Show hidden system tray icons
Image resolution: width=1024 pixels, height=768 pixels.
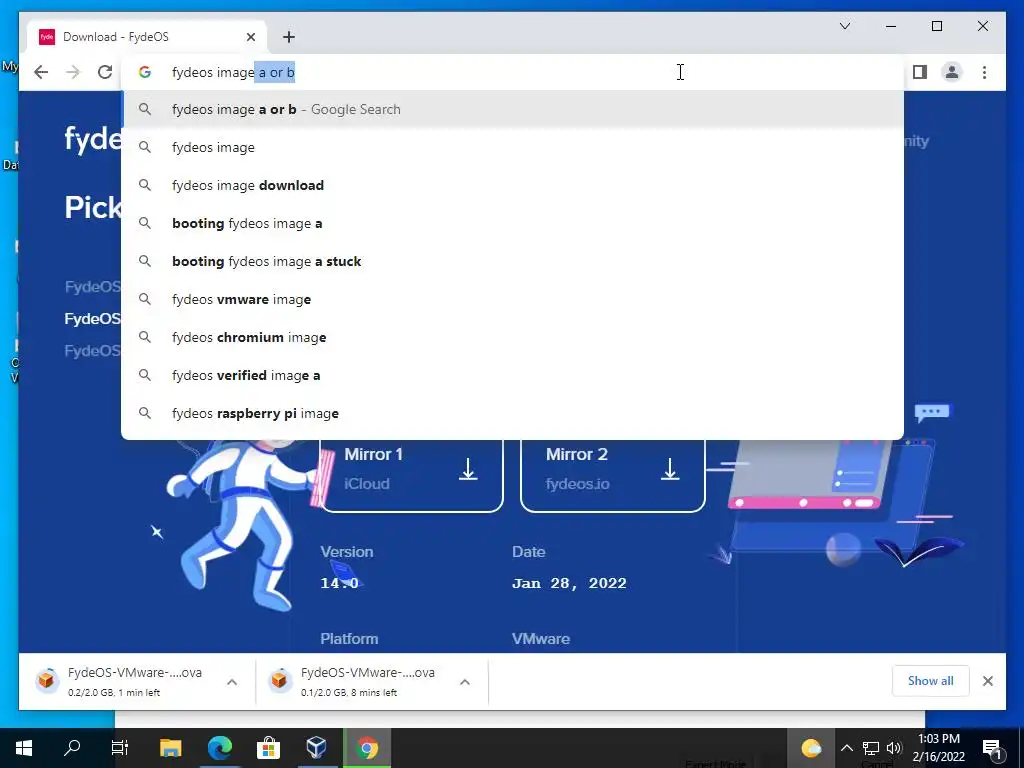846,748
